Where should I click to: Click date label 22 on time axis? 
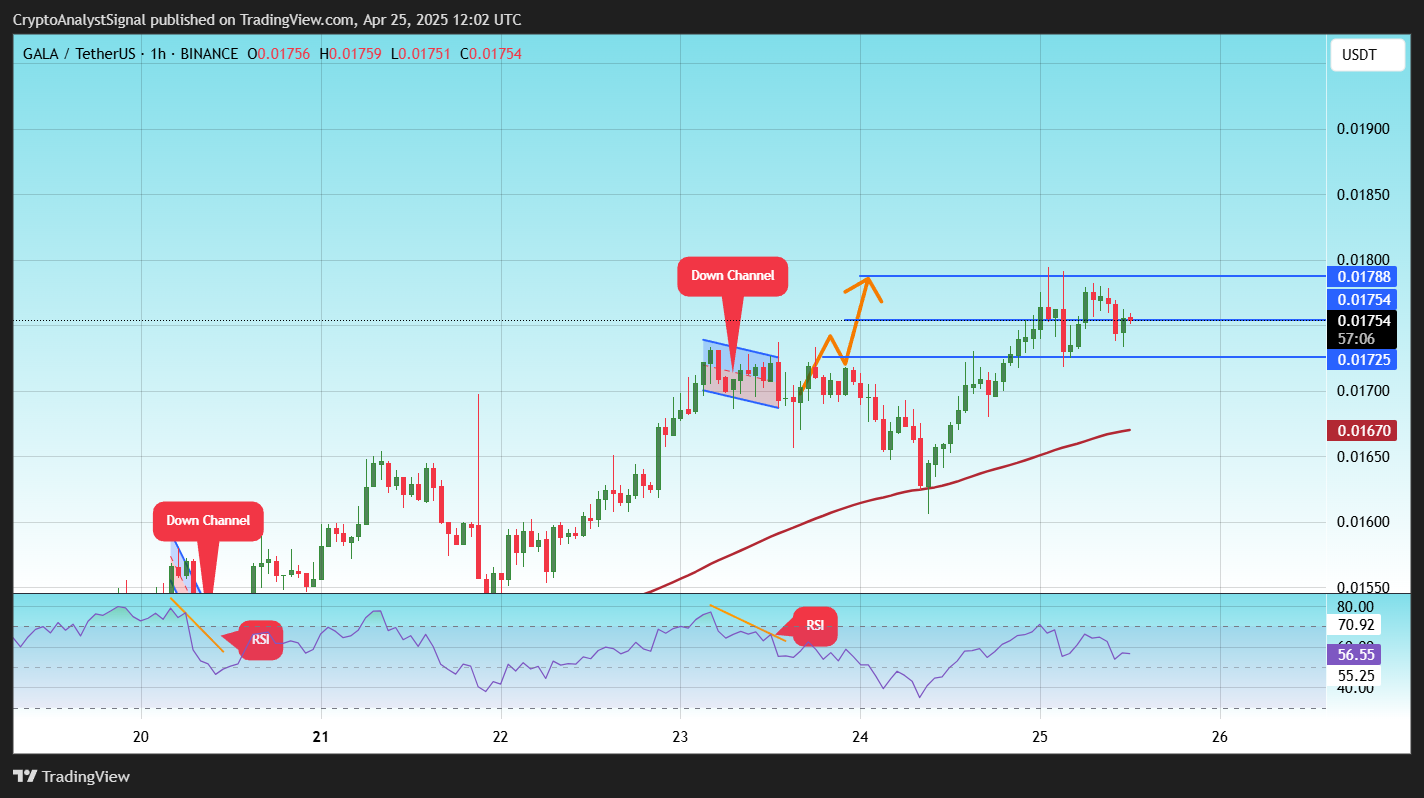point(500,737)
